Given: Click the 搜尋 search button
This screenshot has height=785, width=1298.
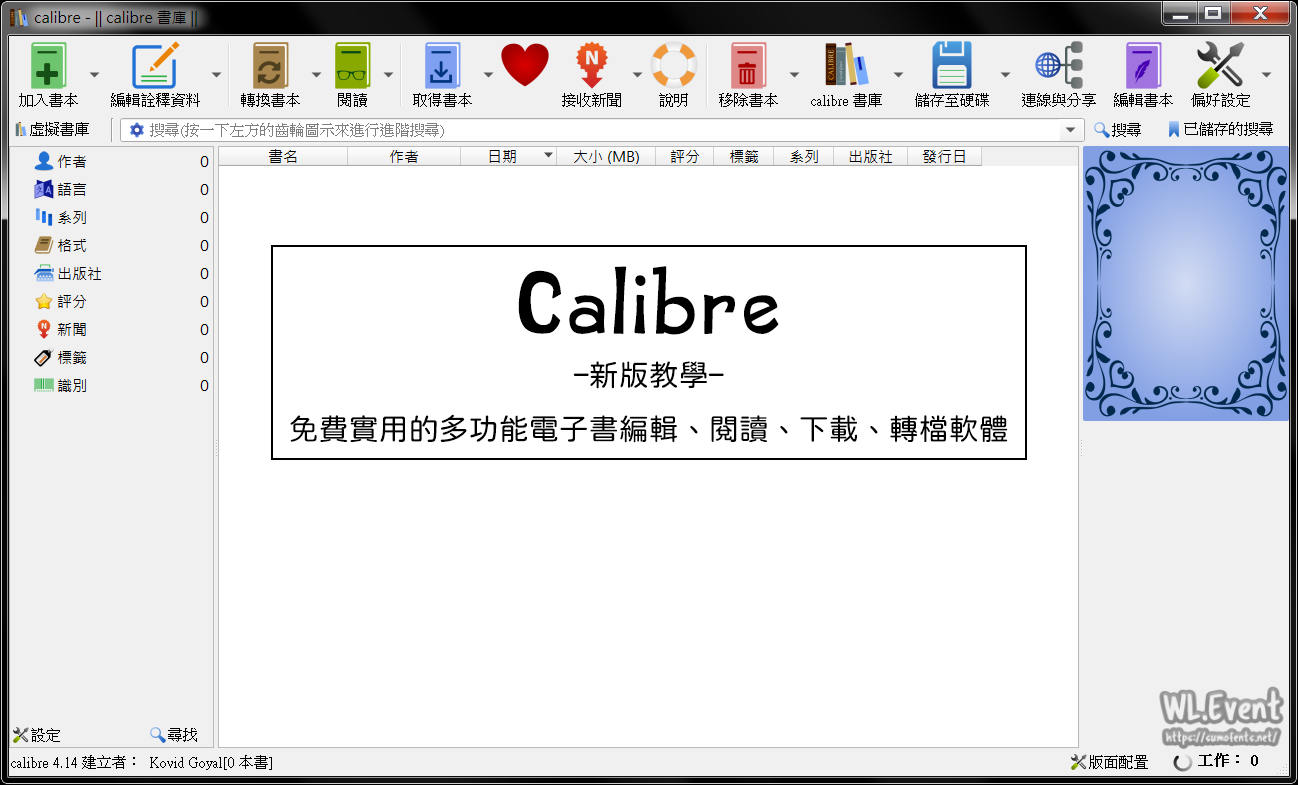Looking at the screenshot, I should pos(1118,130).
